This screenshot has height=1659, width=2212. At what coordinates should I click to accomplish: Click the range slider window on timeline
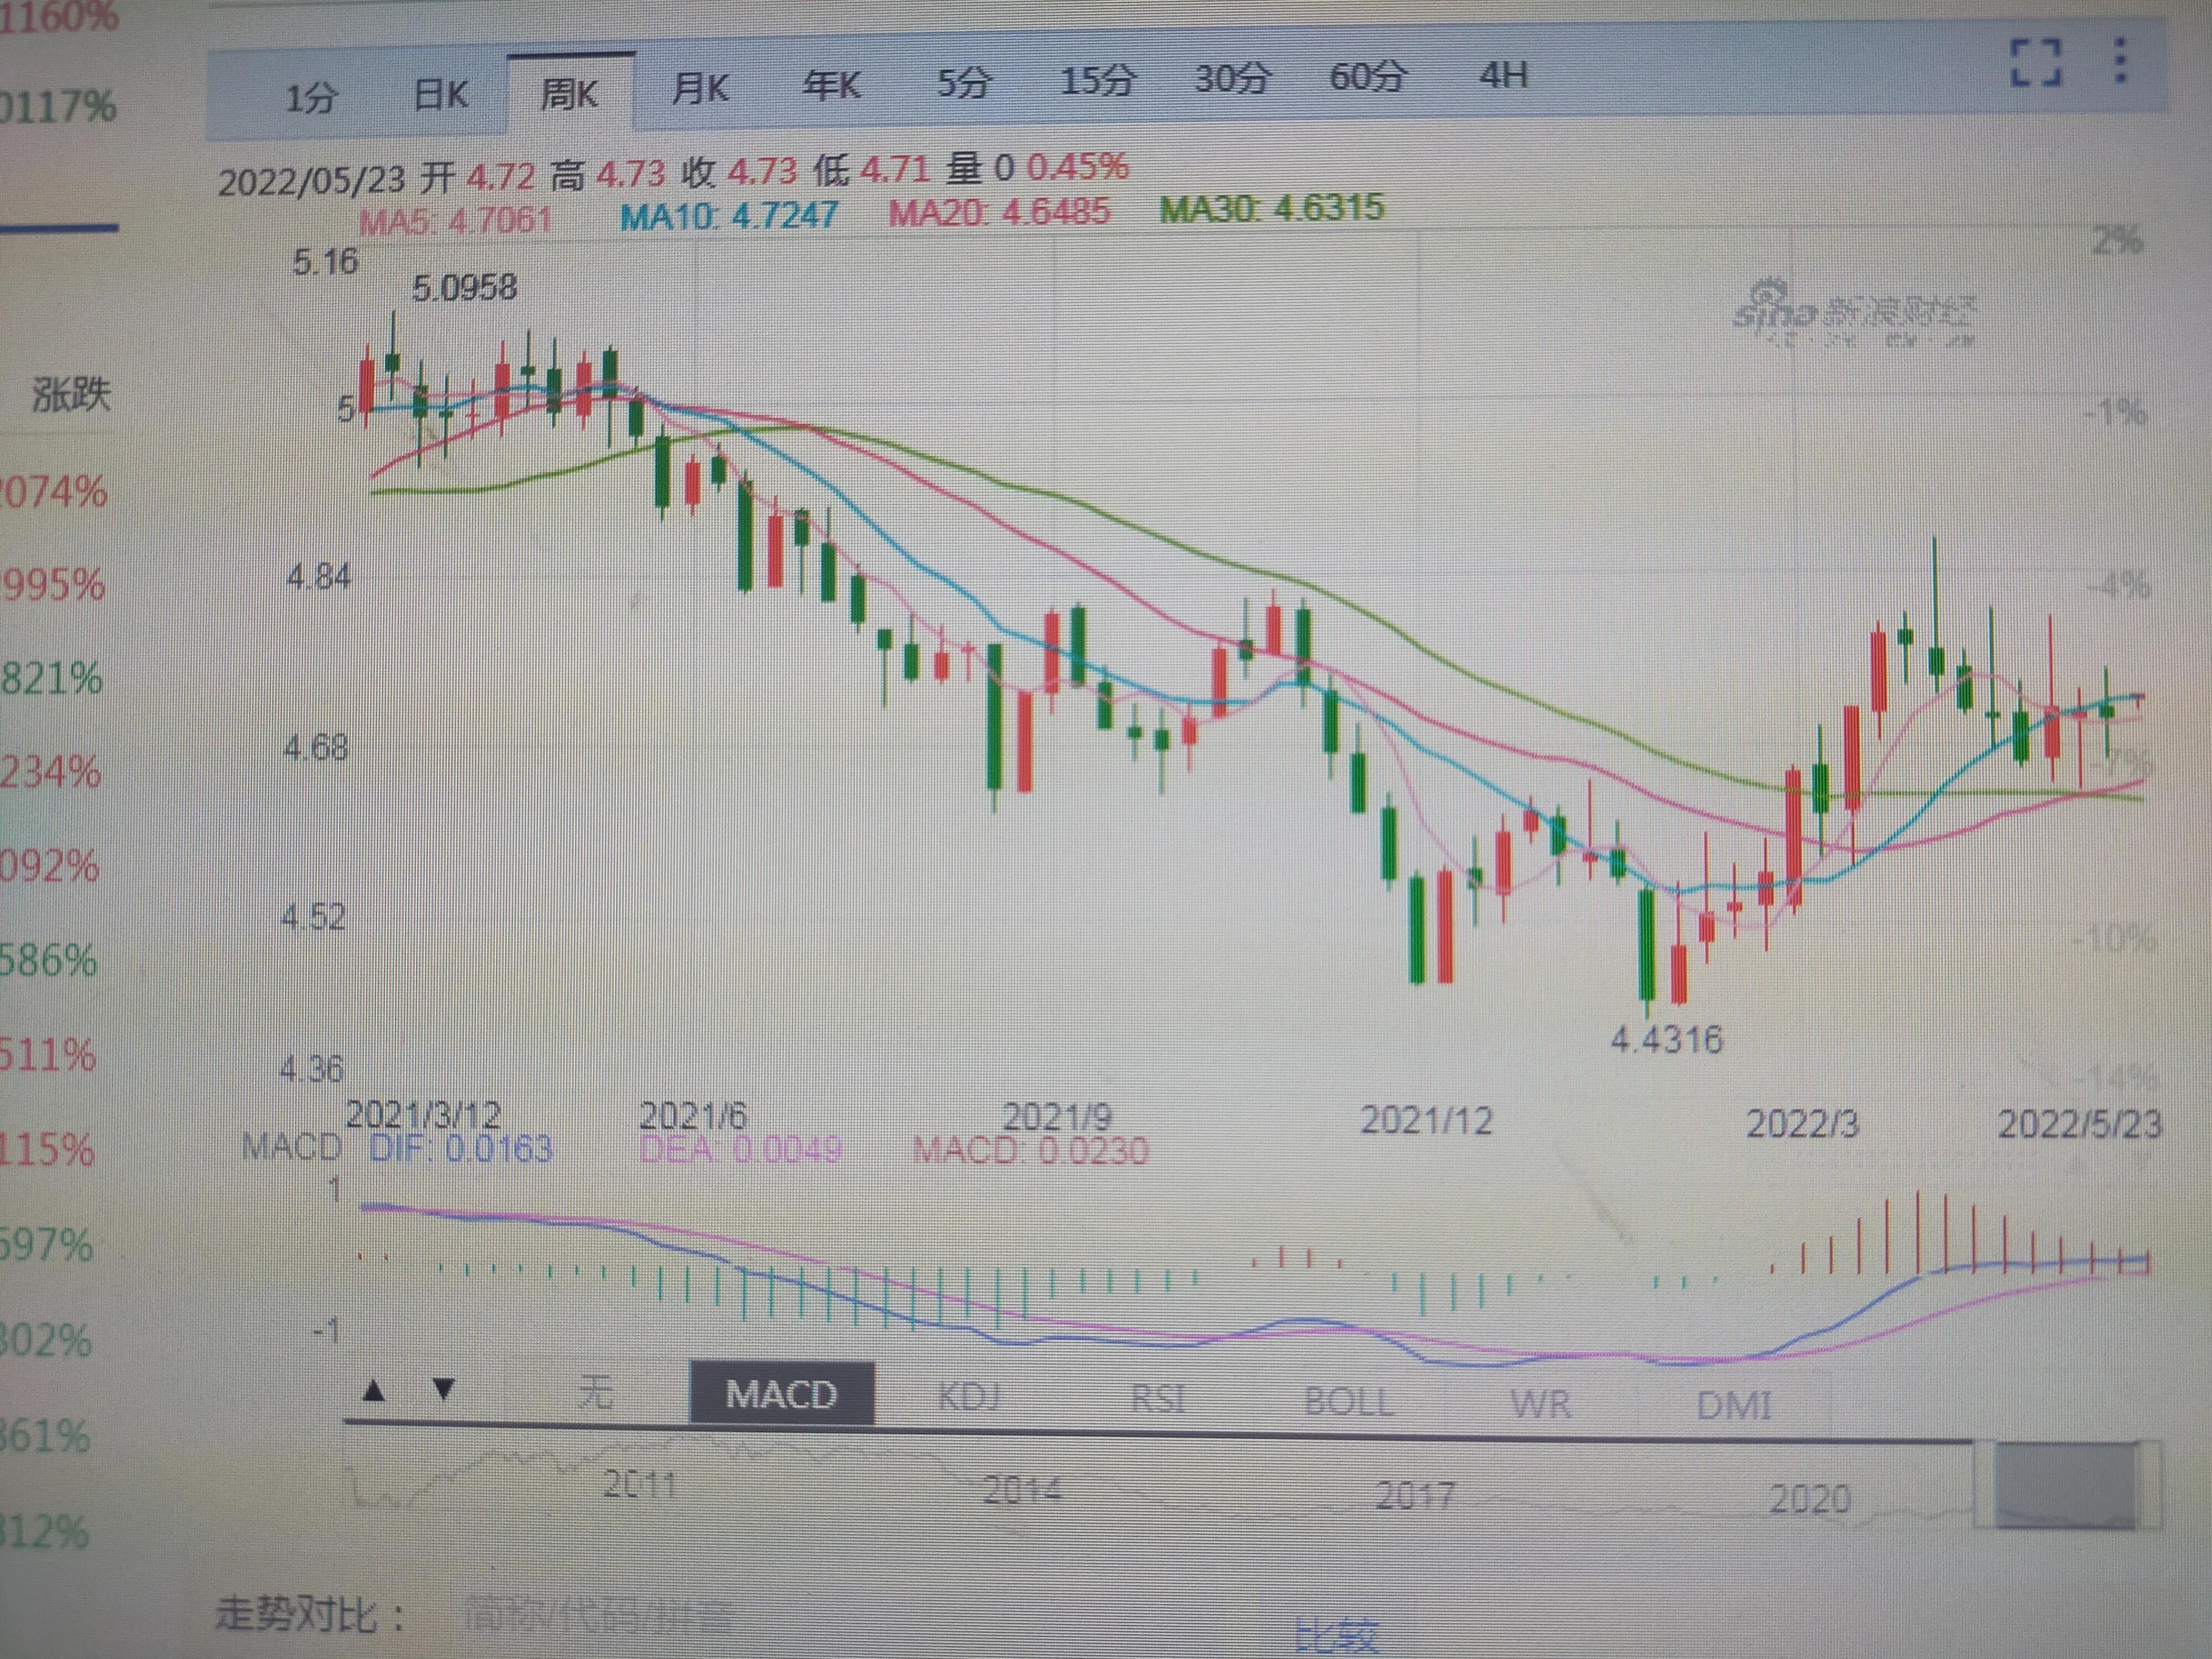[2066, 1486]
